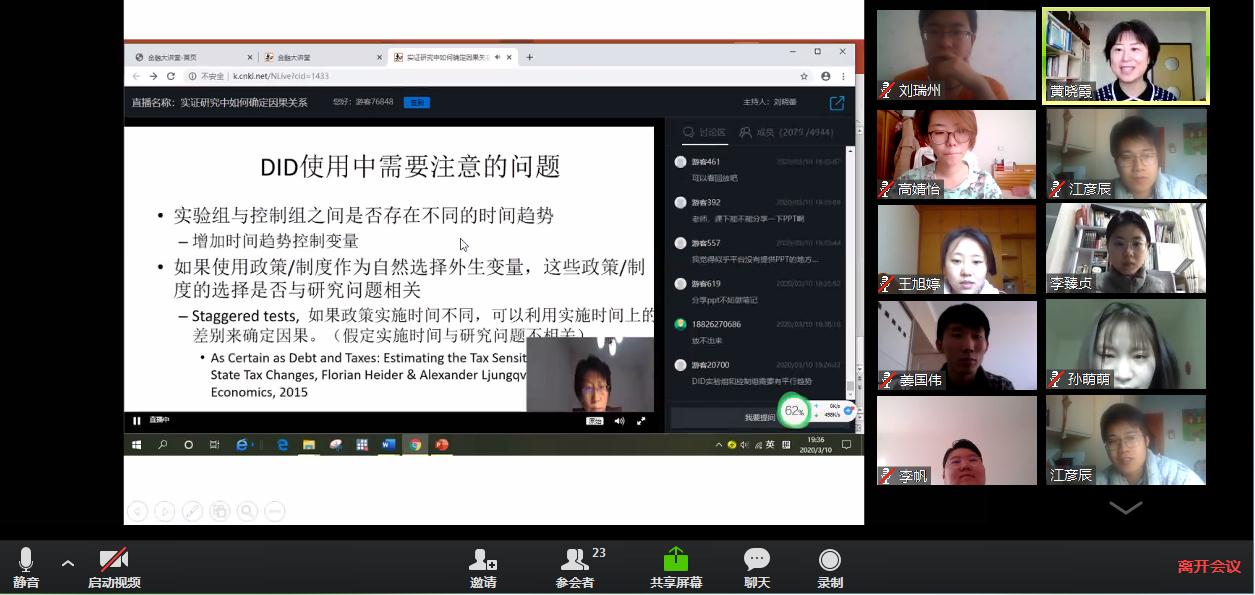Pause the live stream playback
This screenshot has width=1255, height=595.
137,421
